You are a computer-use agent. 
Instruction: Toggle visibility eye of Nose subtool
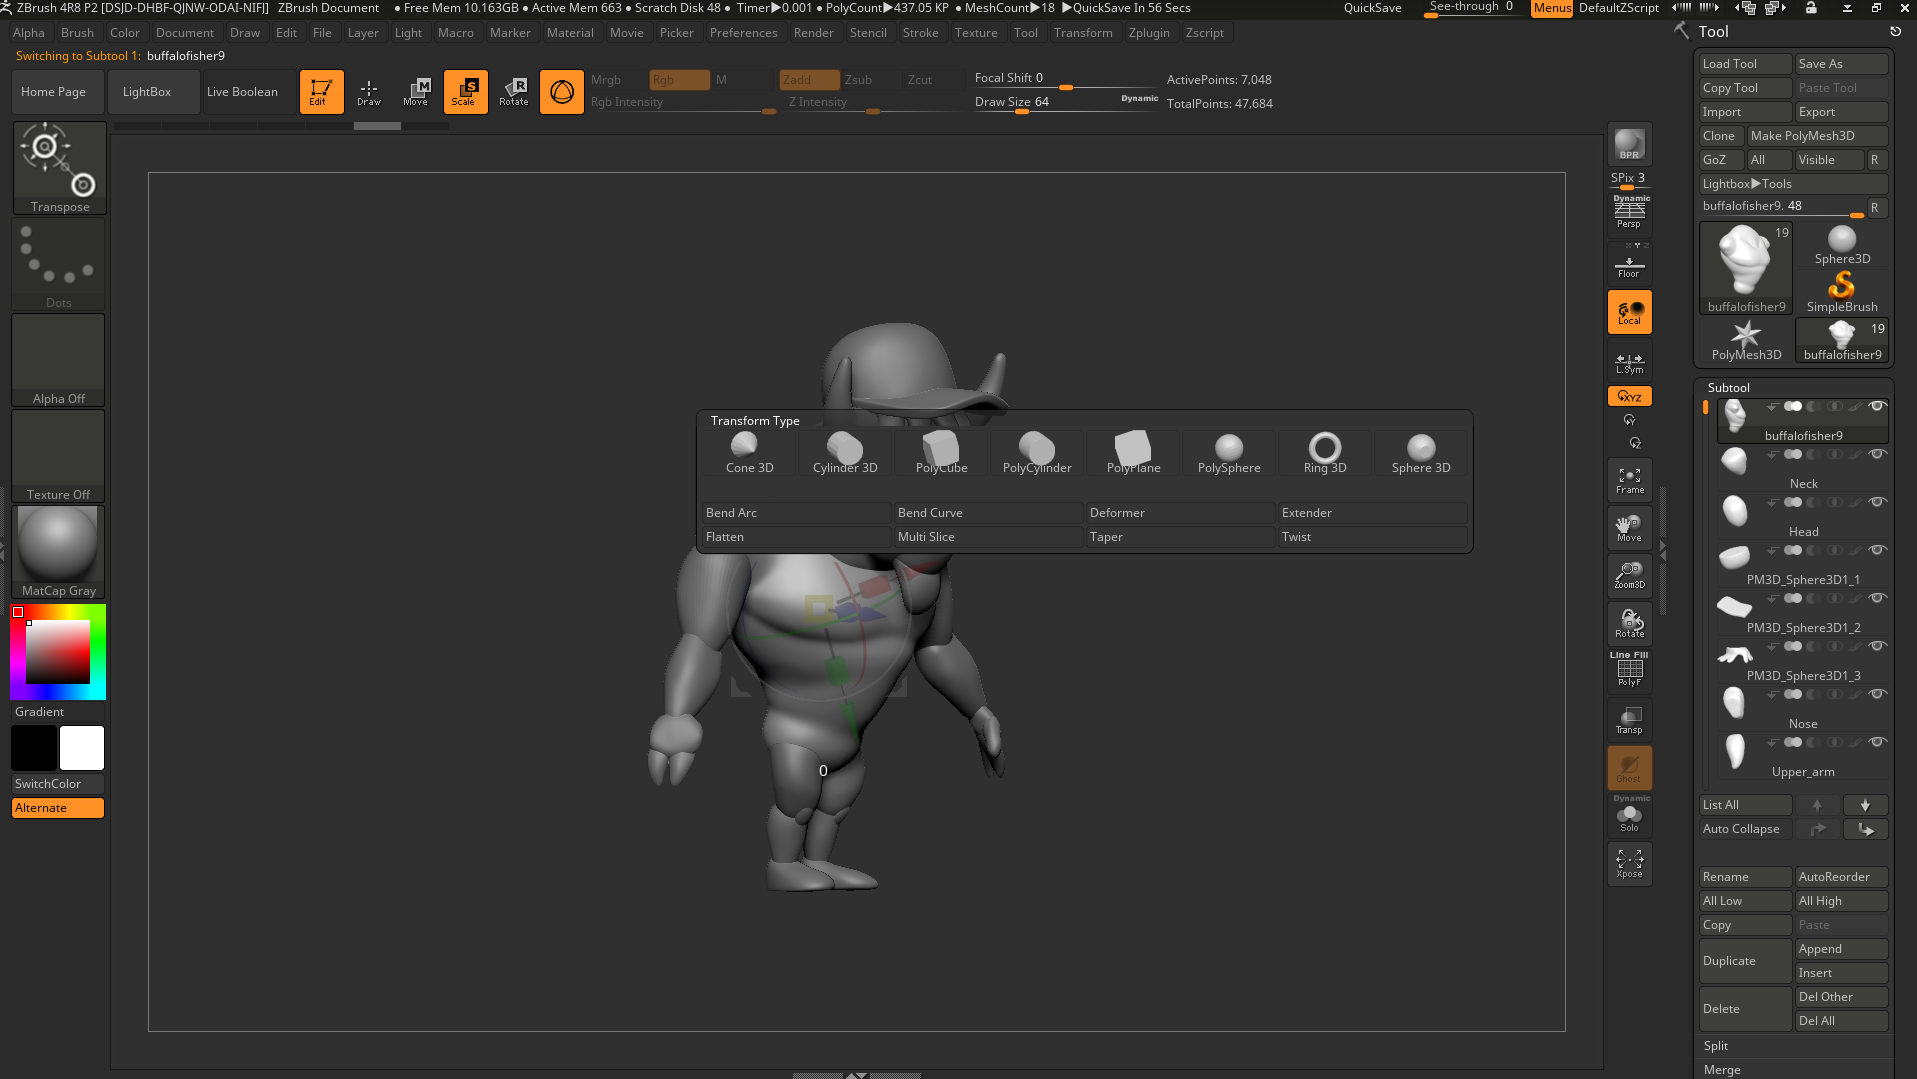tap(1878, 694)
